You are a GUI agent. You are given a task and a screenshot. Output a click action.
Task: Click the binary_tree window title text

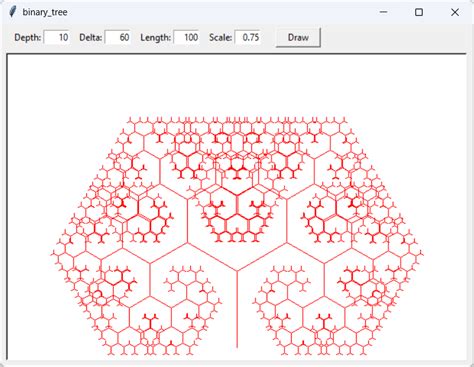tap(45, 12)
